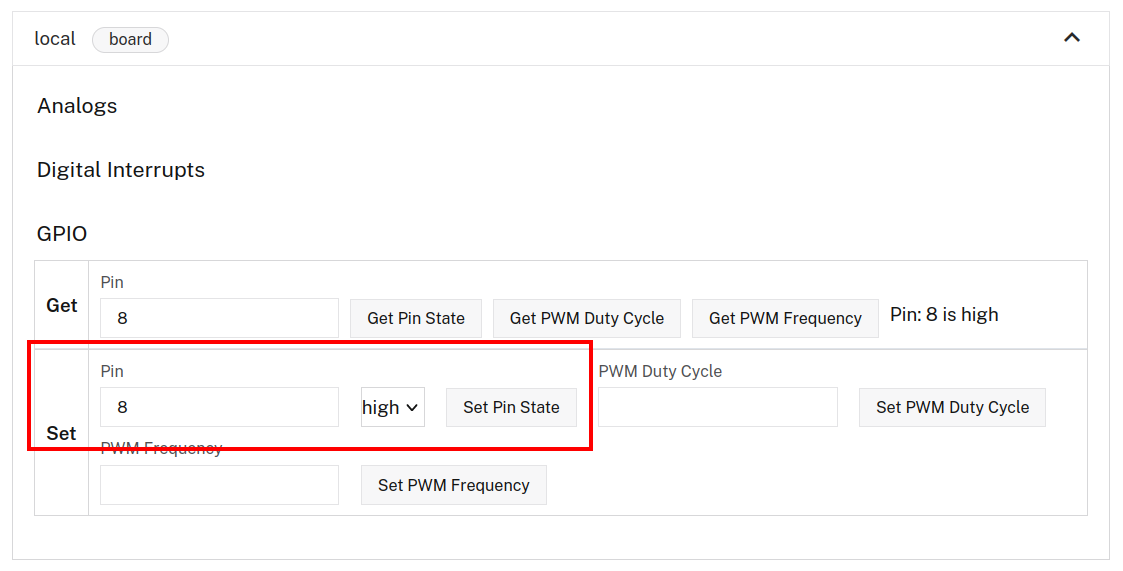This screenshot has height=571, width=1123.
Task: Select the GPIO section heading
Action: pyautogui.click(x=62, y=234)
